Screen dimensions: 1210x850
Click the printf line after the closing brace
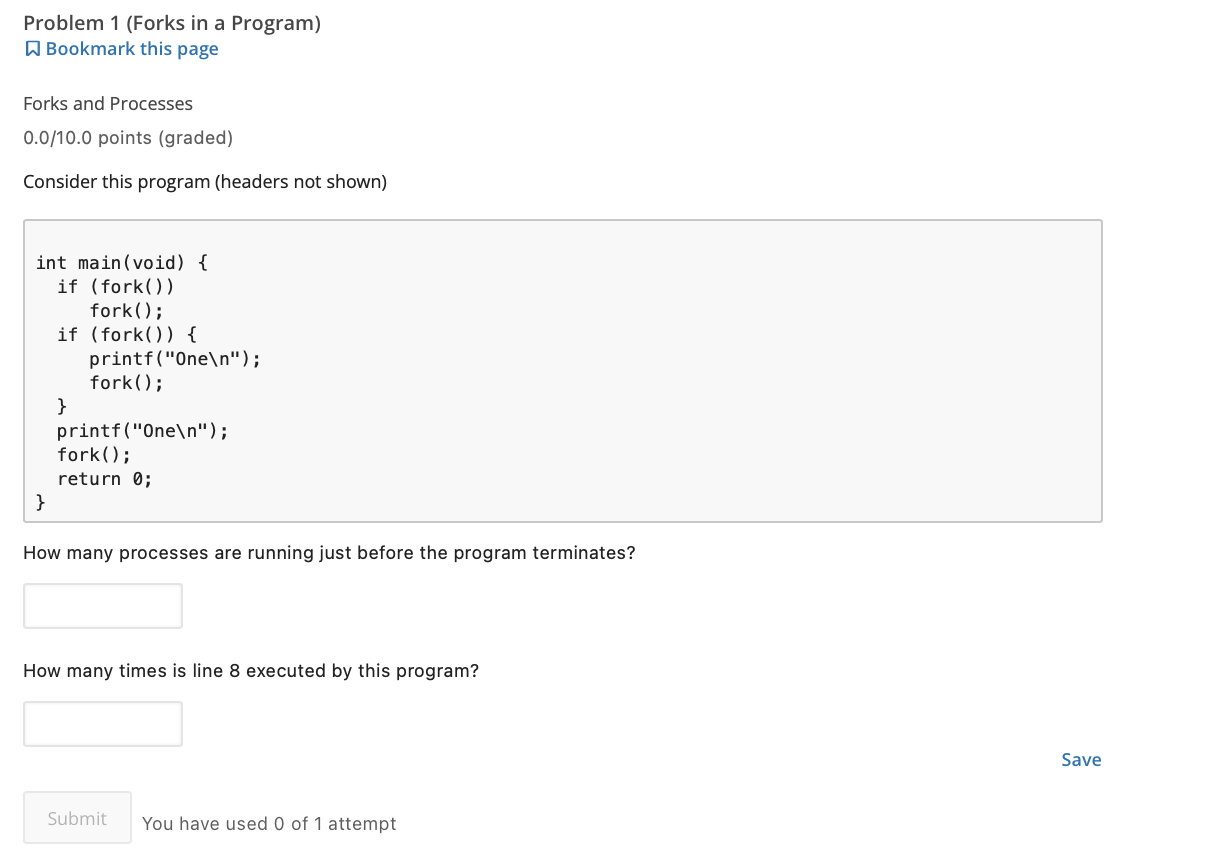coord(143,431)
